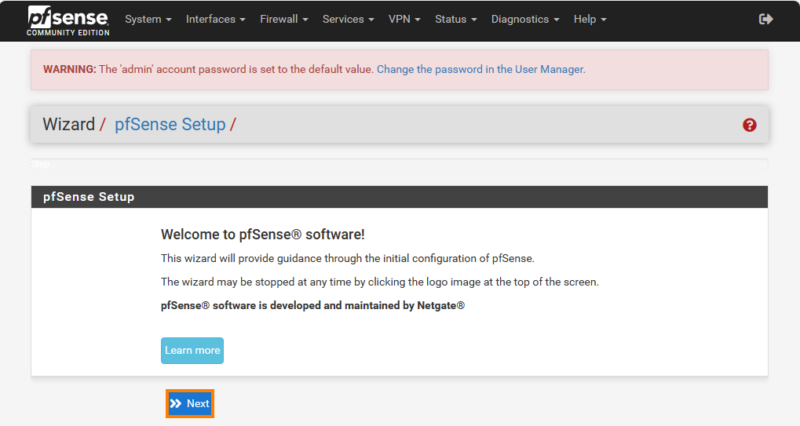Viewport: 800px width, 426px height.
Task: Click Next to continue the wizard
Action: click(190, 403)
